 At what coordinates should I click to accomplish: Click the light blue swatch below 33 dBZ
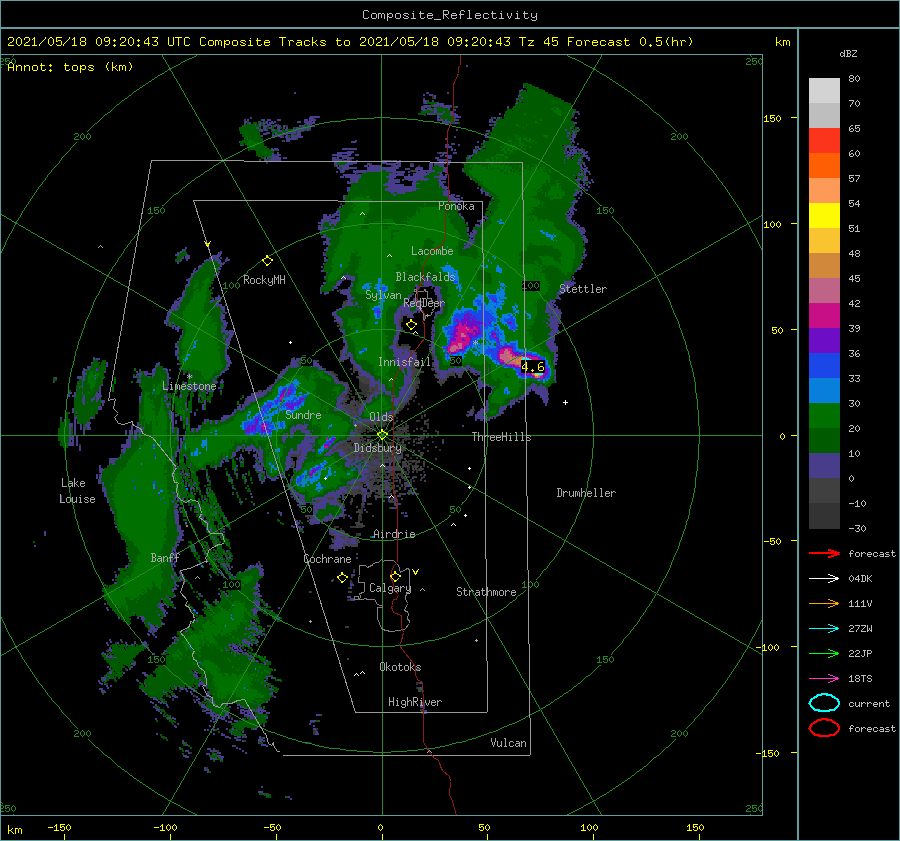click(x=824, y=391)
